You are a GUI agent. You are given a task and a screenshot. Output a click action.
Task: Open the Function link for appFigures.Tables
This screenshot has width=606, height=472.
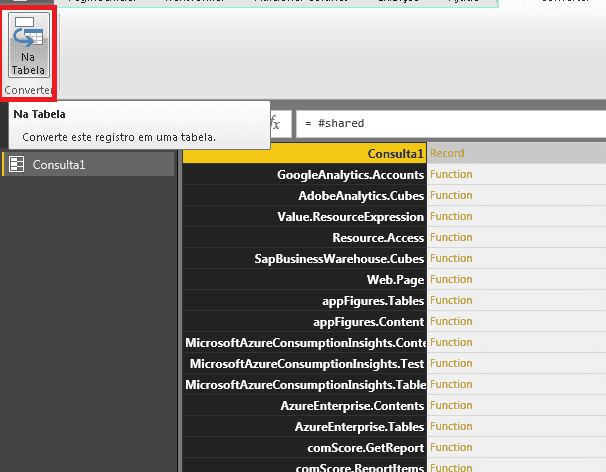click(451, 300)
